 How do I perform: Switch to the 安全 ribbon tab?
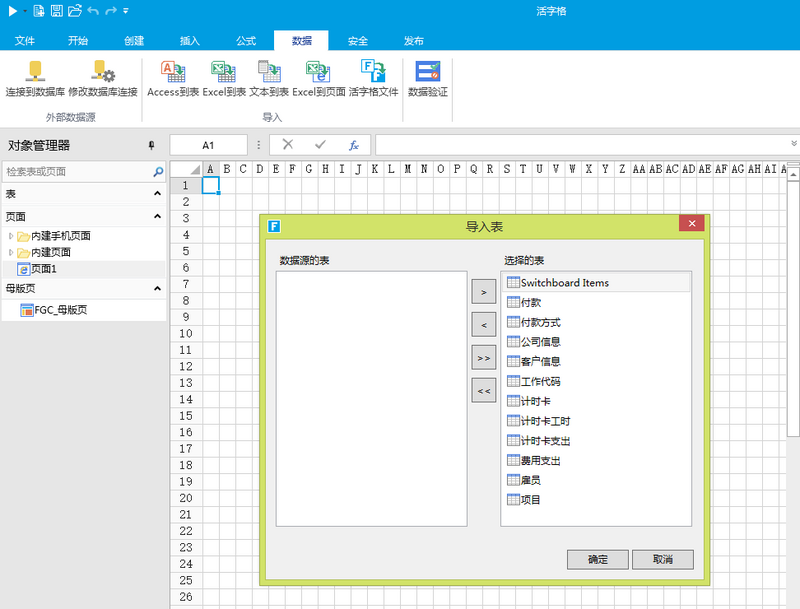point(357,41)
